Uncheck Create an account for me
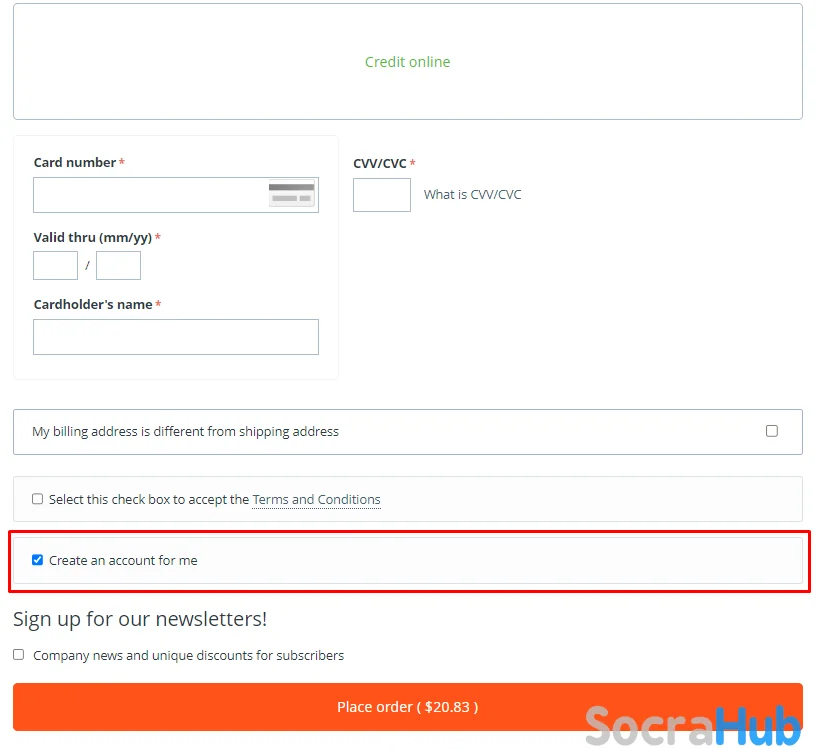 pyautogui.click(x=37, y=560)
